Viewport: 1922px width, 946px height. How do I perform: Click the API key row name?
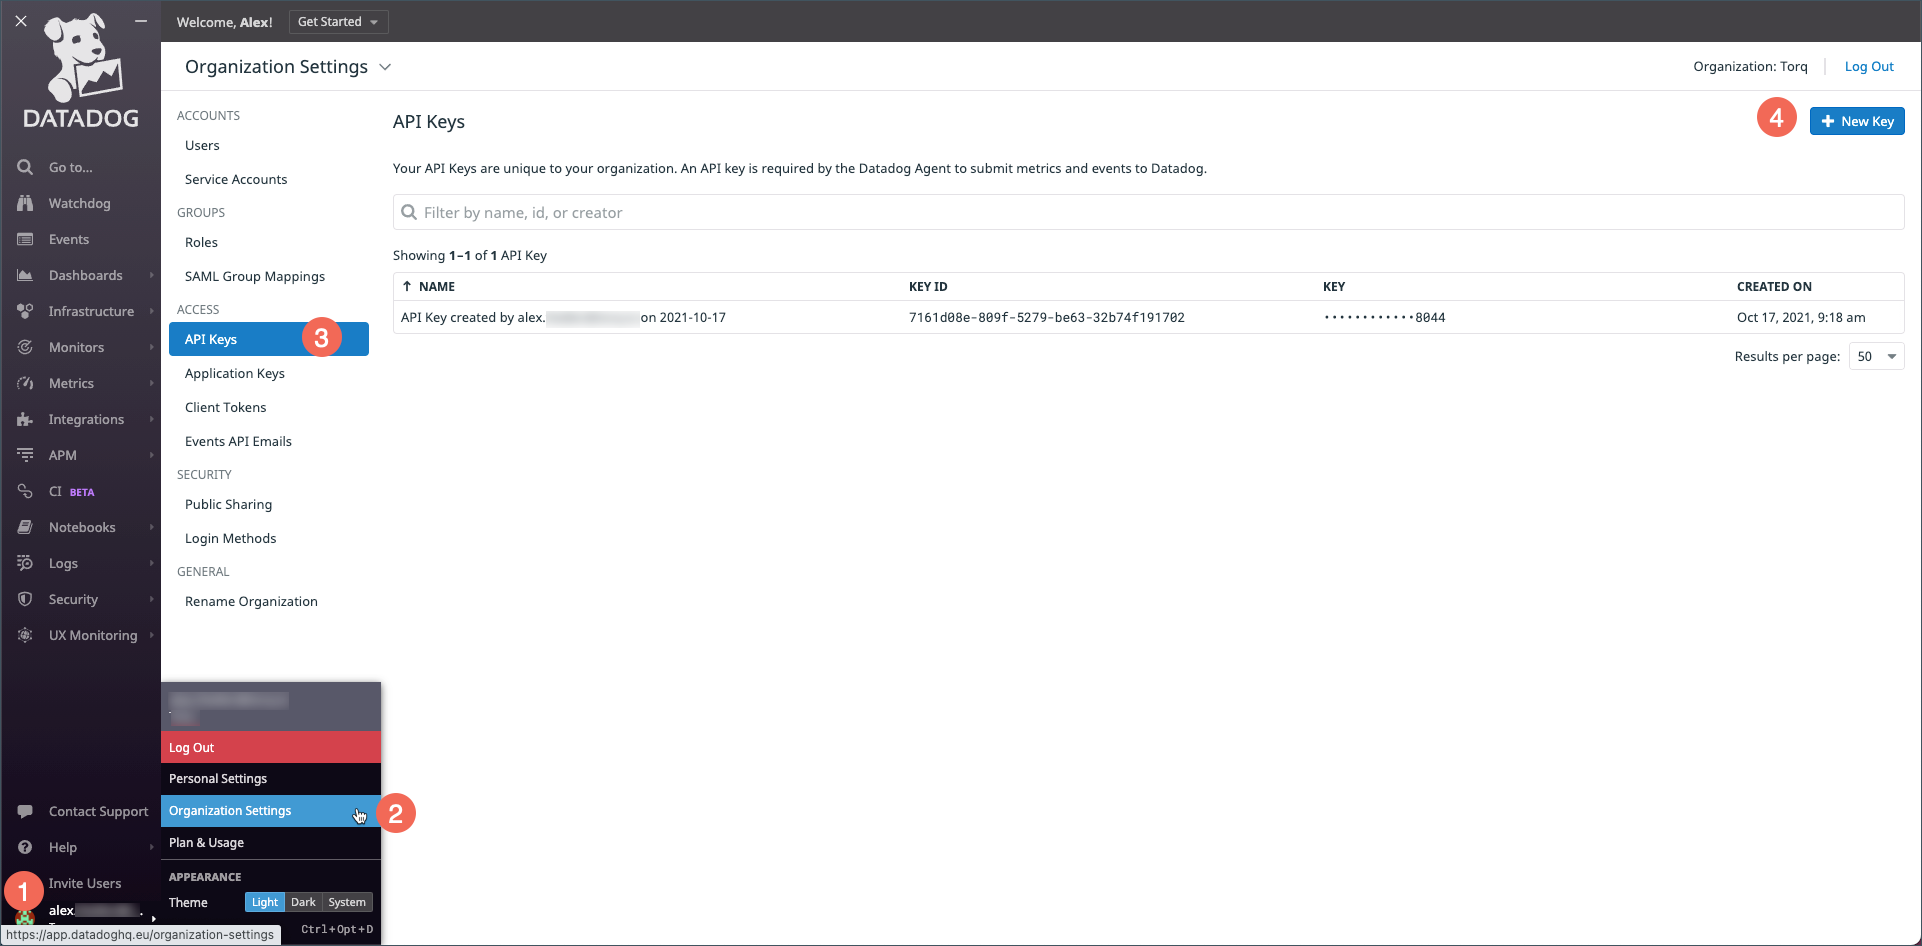point(563,317)
